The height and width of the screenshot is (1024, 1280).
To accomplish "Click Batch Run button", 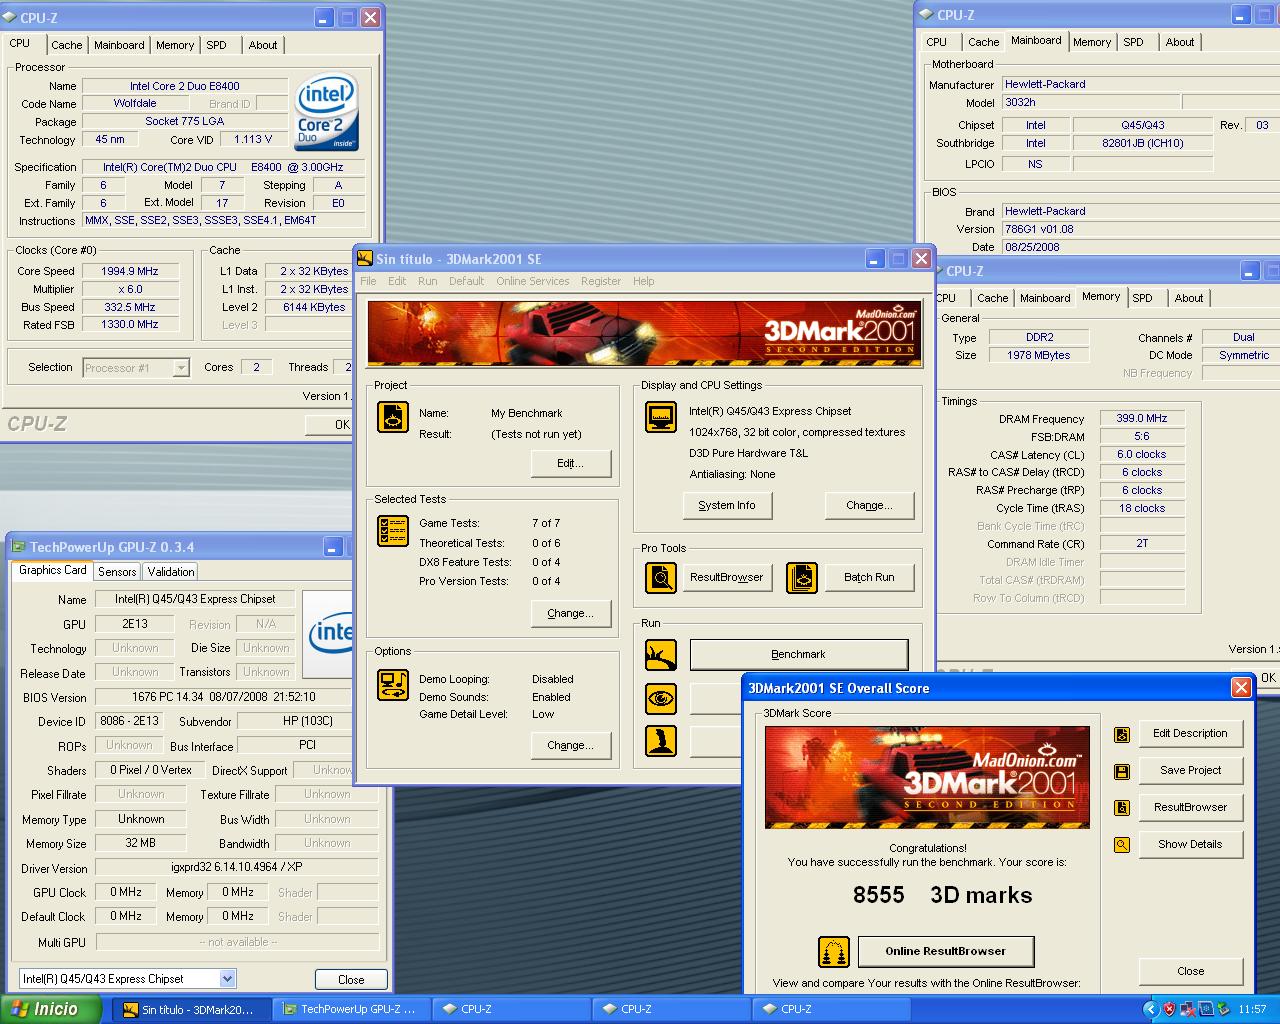I will pos(869,578).
